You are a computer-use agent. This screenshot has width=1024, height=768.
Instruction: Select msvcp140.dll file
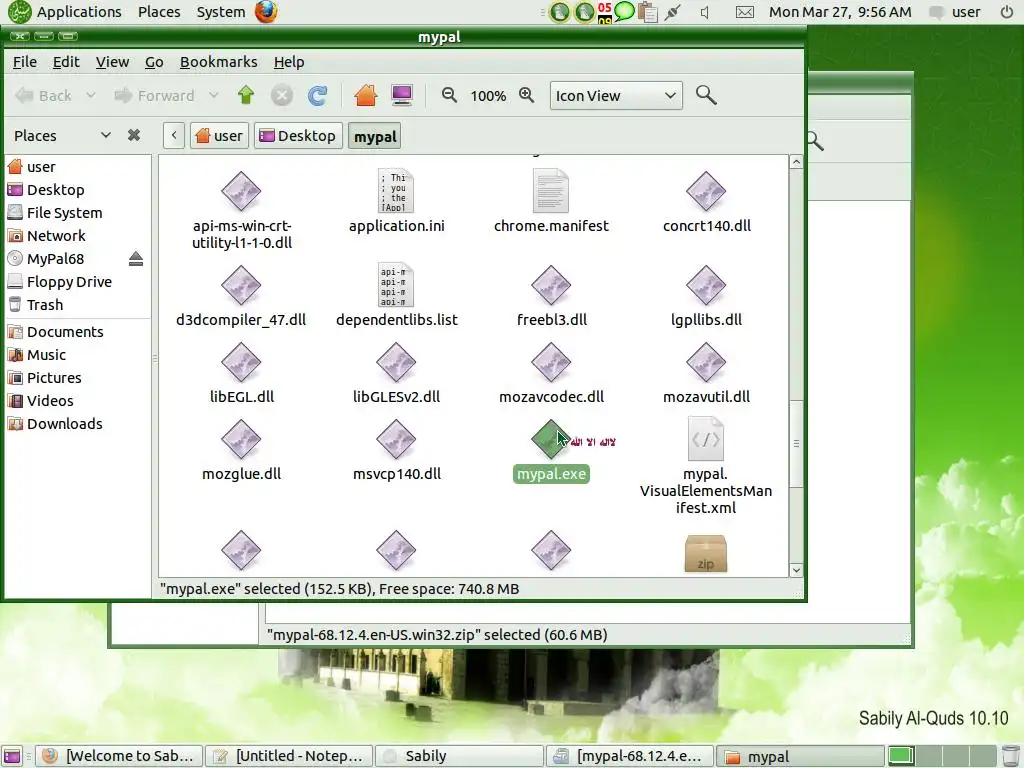(396, 449)
